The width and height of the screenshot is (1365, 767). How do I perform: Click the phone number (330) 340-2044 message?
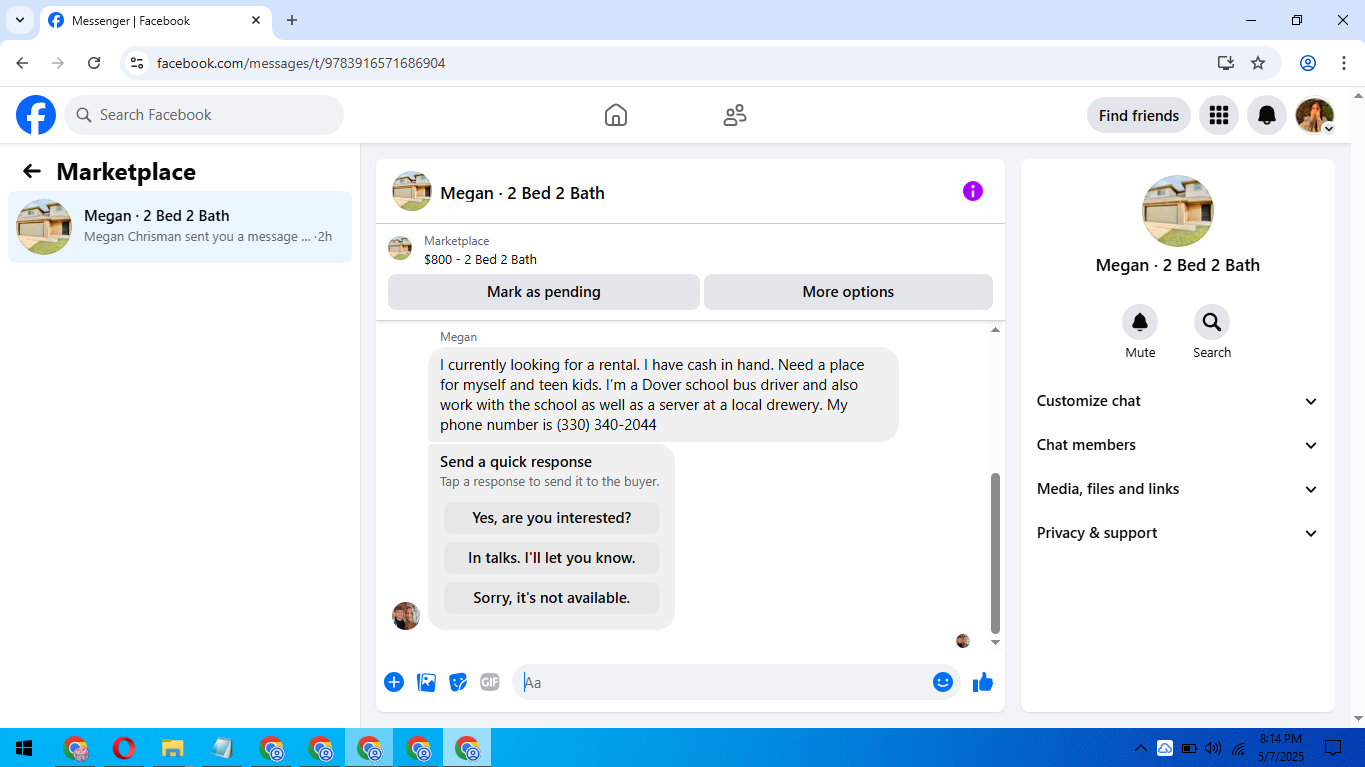[606, 425]
